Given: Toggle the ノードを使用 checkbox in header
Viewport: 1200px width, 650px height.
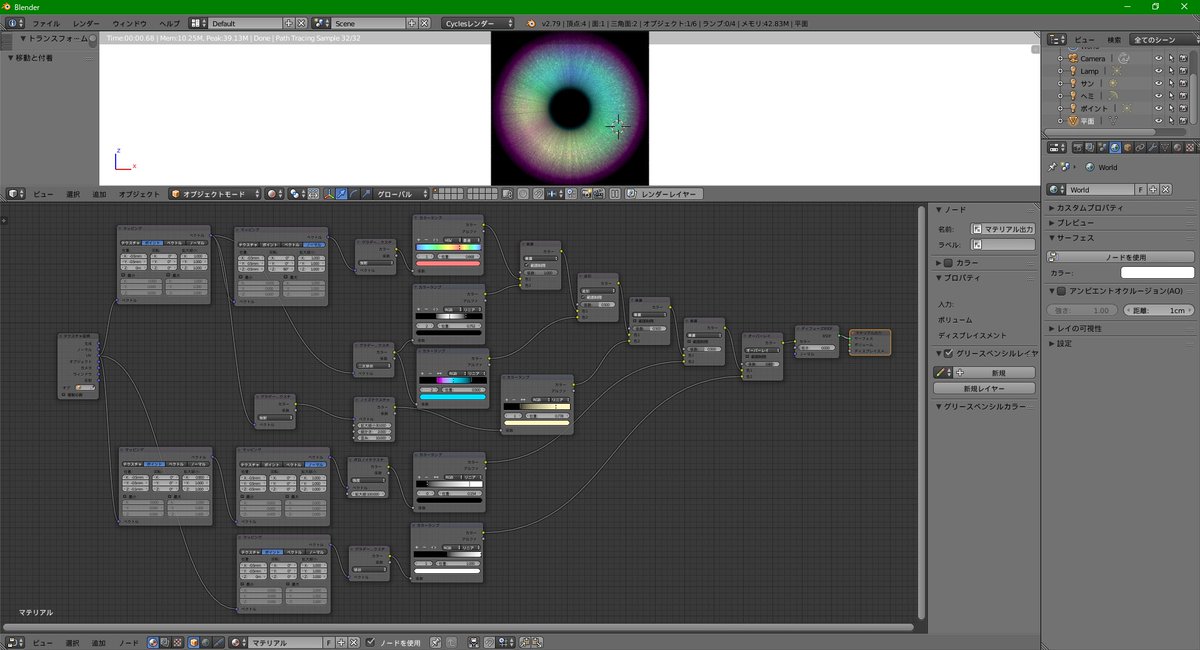Looking at the screenshot, I should pyautogui.click(x=372, y=643).
